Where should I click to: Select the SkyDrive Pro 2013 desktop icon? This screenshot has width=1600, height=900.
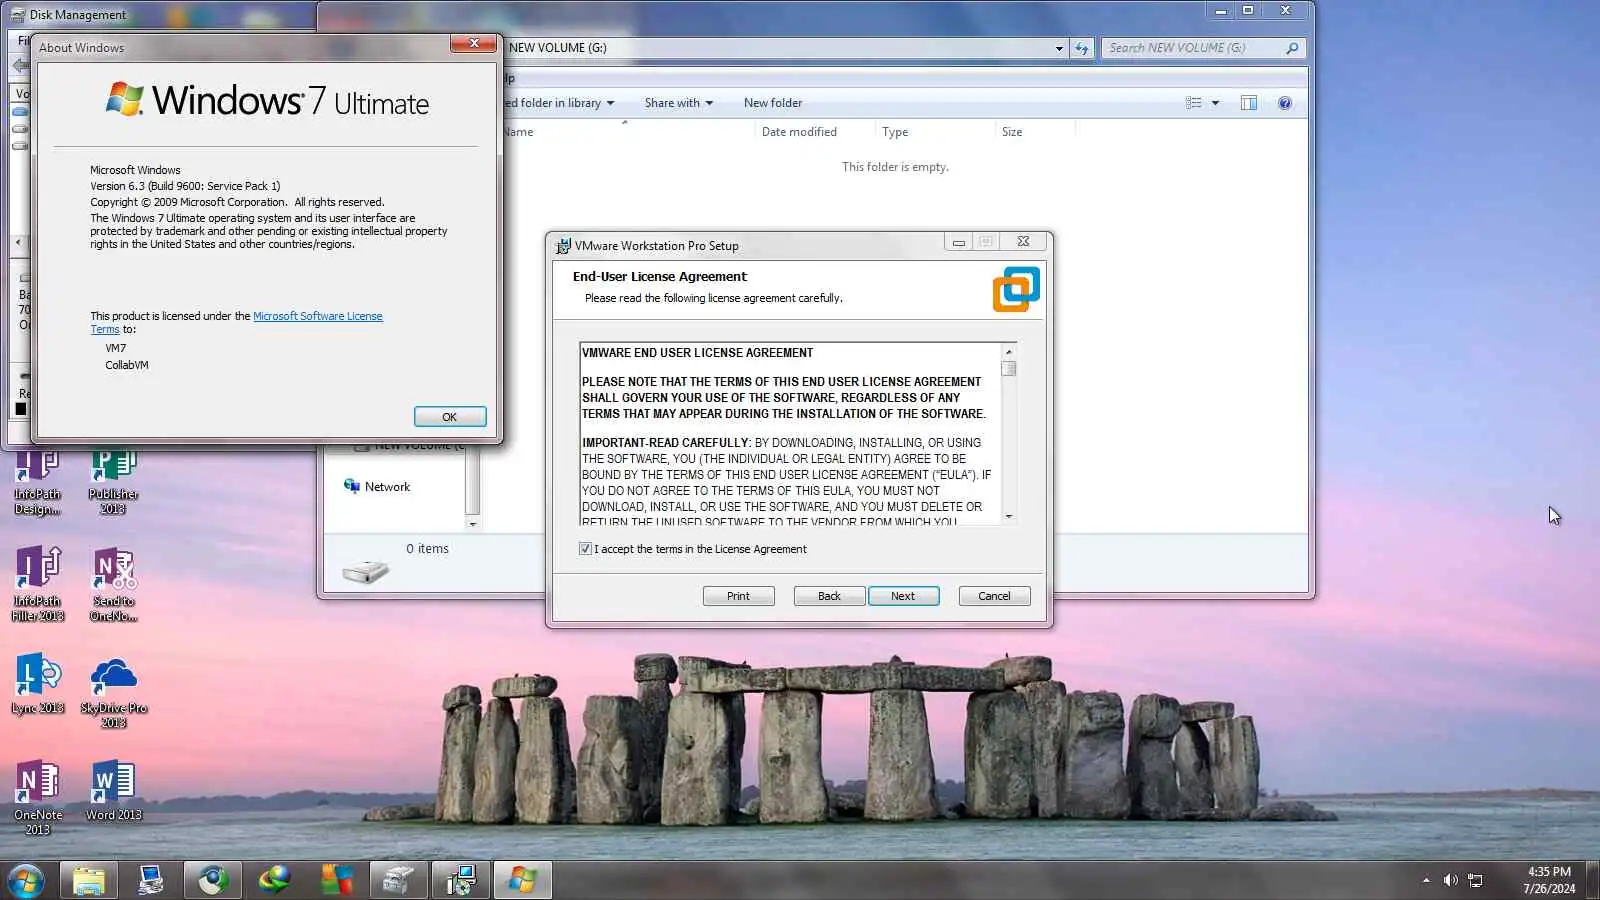113,692
